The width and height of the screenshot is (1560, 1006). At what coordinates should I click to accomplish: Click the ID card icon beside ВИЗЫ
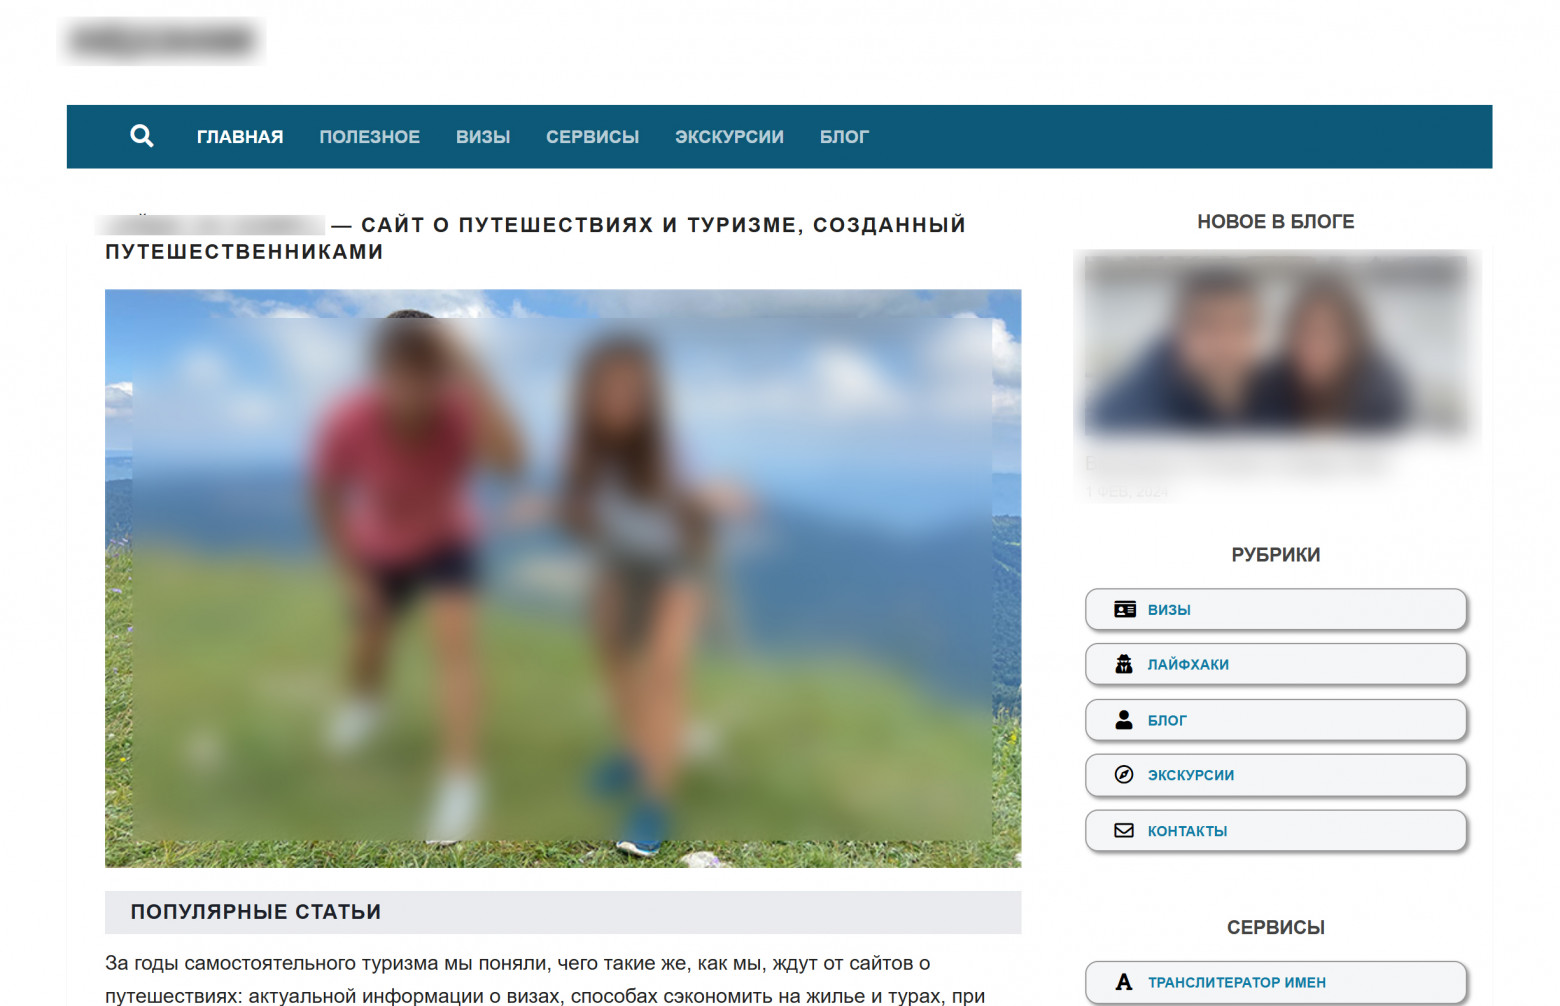tap(1124, 610)
